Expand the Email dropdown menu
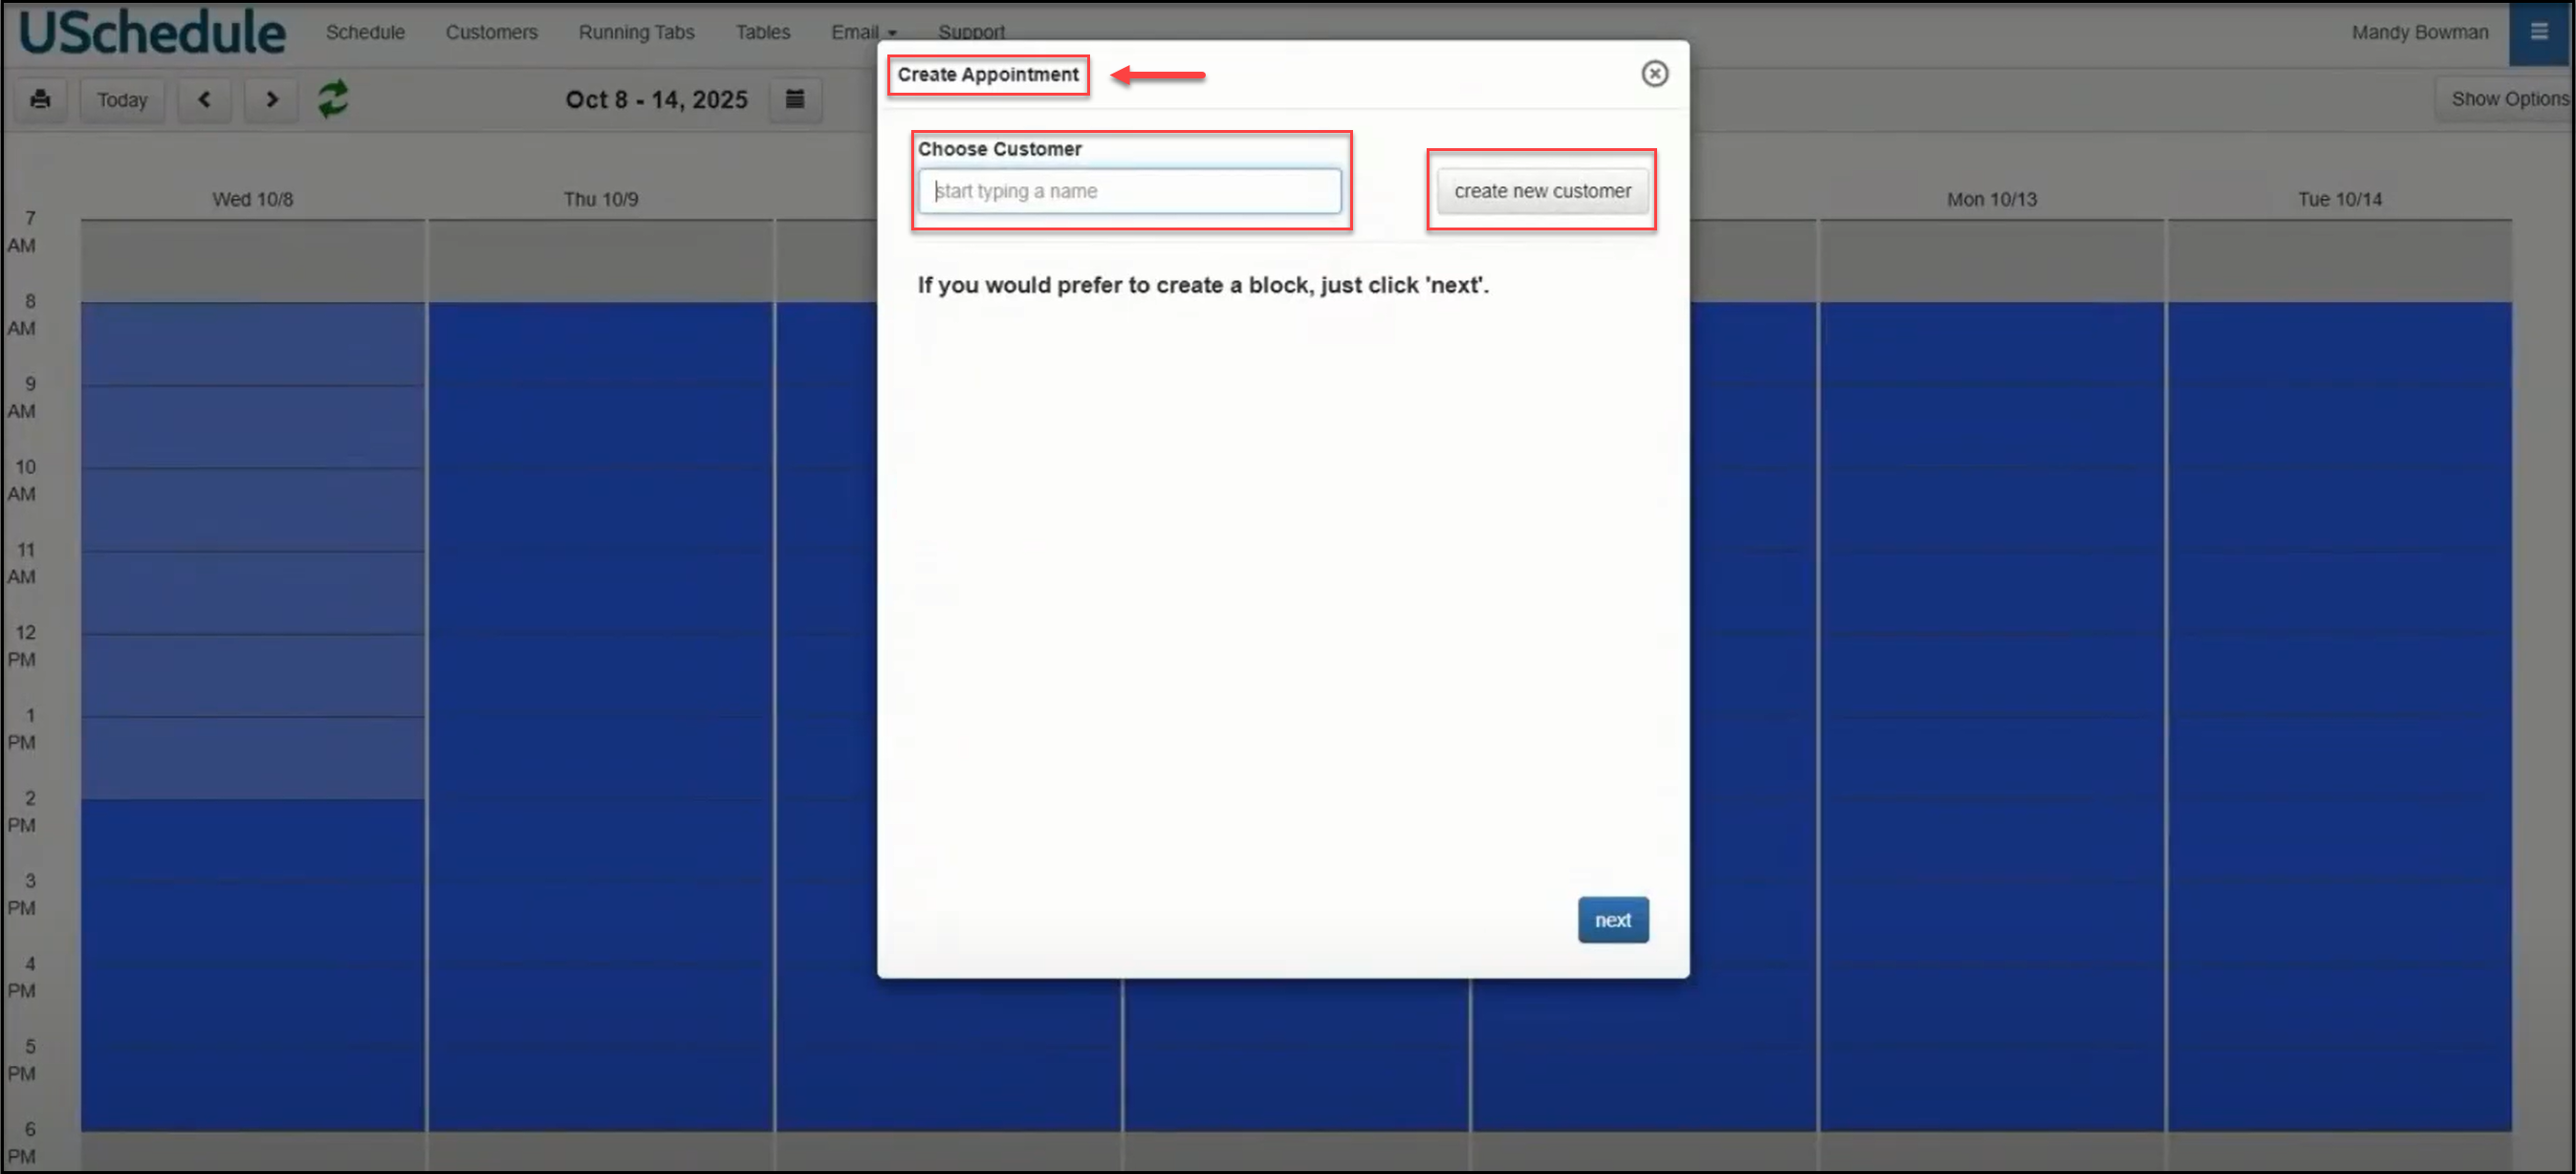Viewport: 2576px width, 1174px height. pos(863,32)
